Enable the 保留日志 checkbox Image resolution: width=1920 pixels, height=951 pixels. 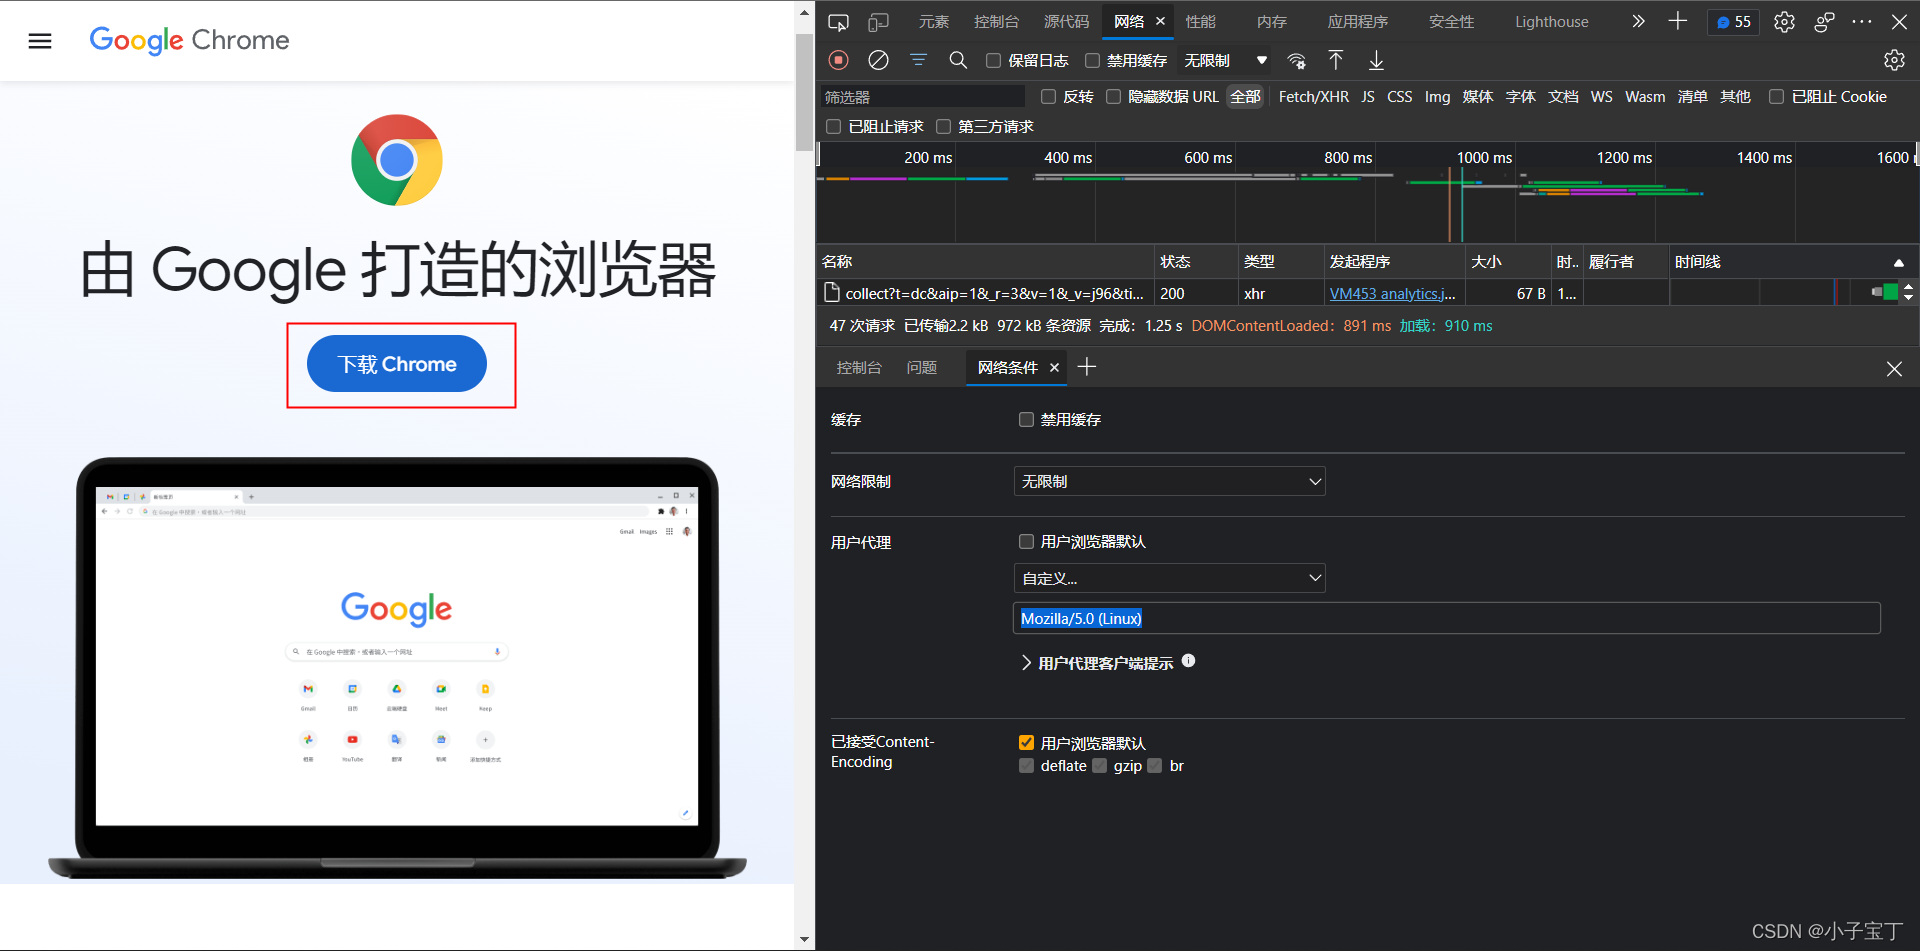click(993, 61)
